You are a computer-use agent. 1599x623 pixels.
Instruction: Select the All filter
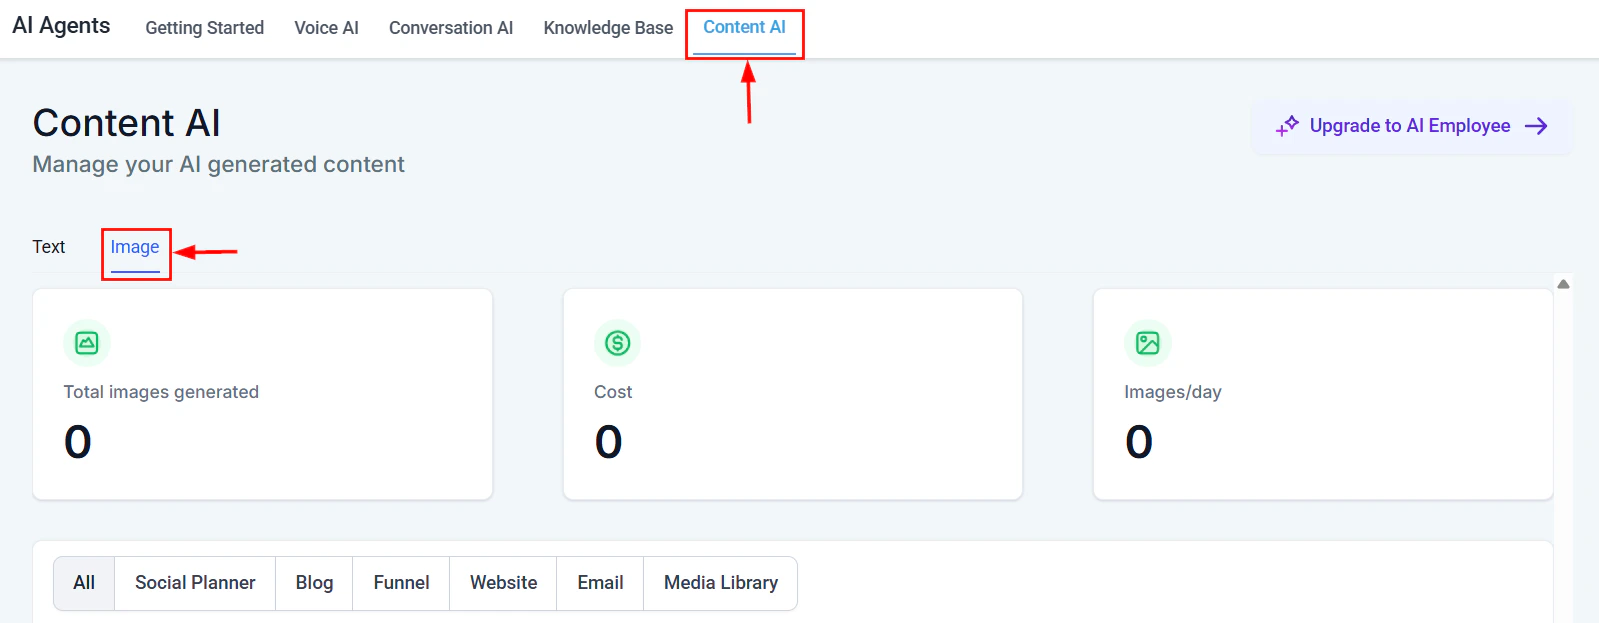(84, 583)
